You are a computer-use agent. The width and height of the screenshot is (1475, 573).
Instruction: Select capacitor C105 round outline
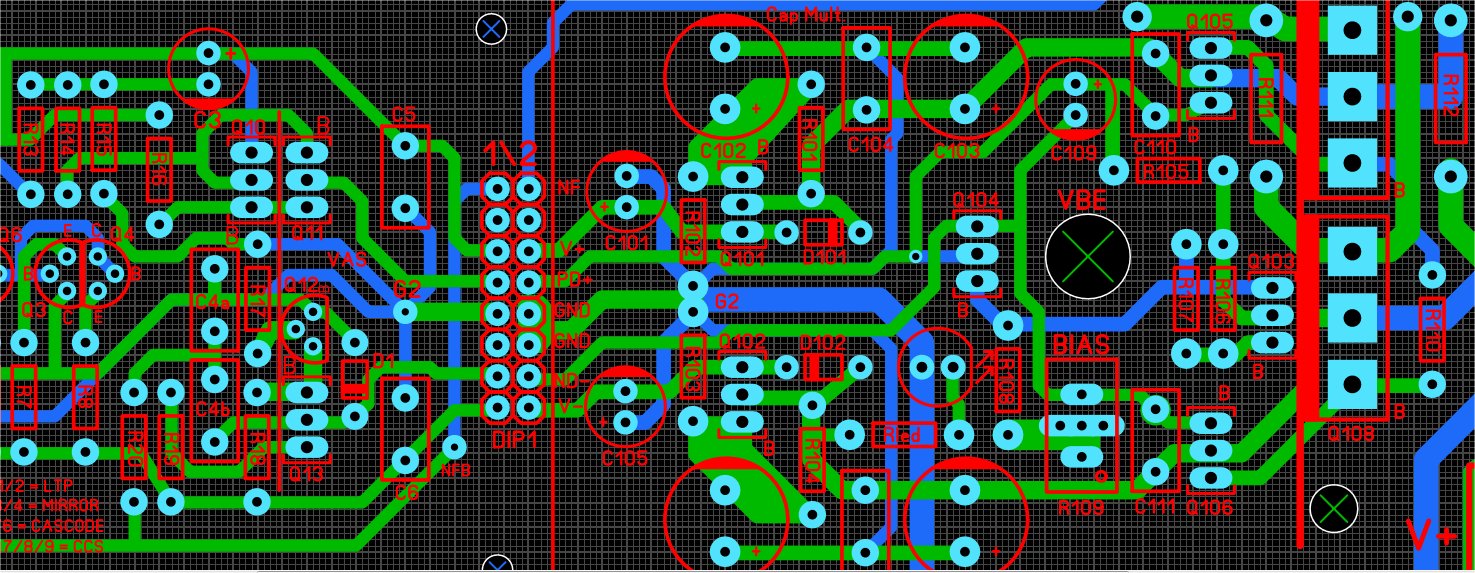(x=626, y=406)
